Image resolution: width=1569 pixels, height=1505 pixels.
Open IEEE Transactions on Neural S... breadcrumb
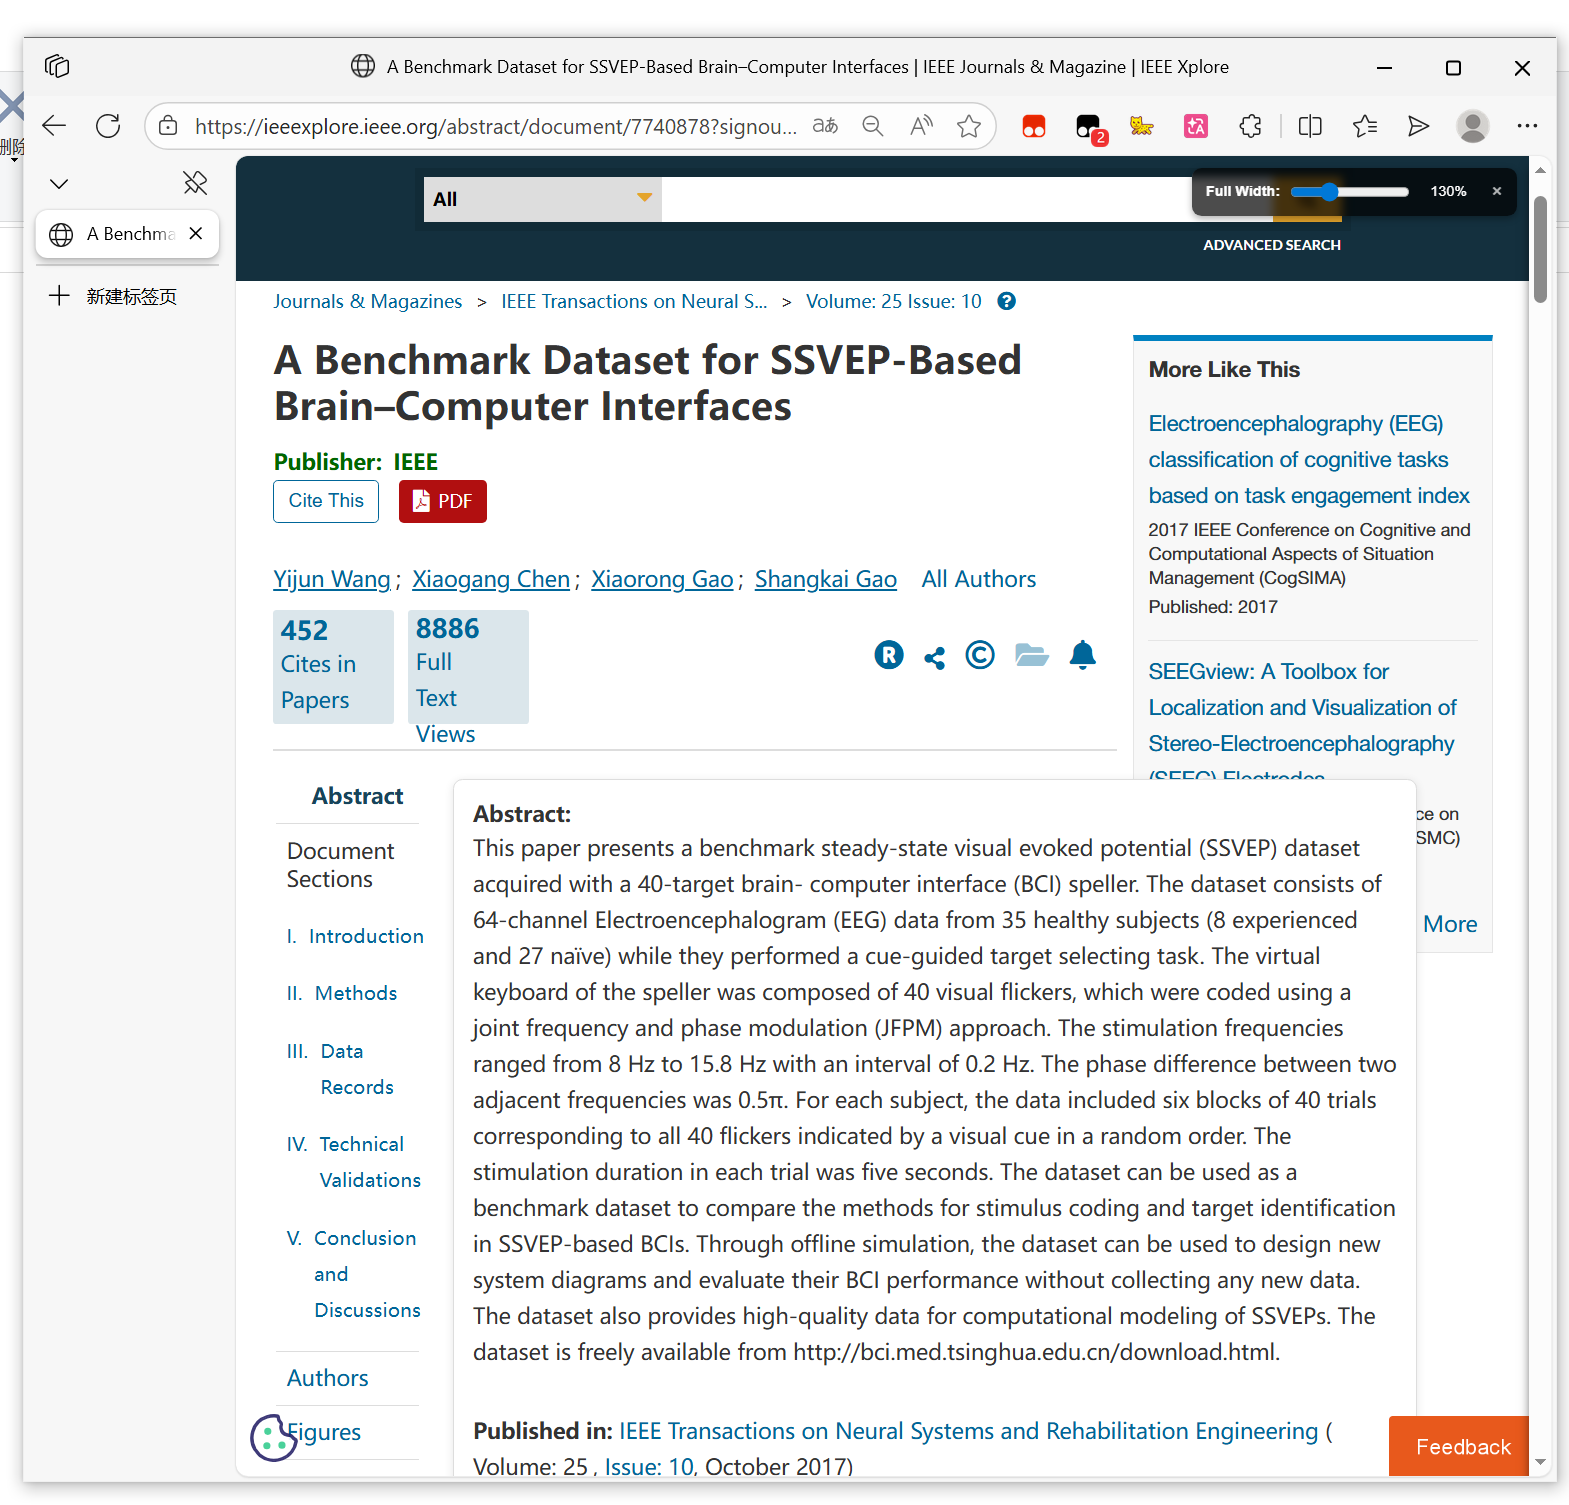pyautogui.click(x=634, y=301)
